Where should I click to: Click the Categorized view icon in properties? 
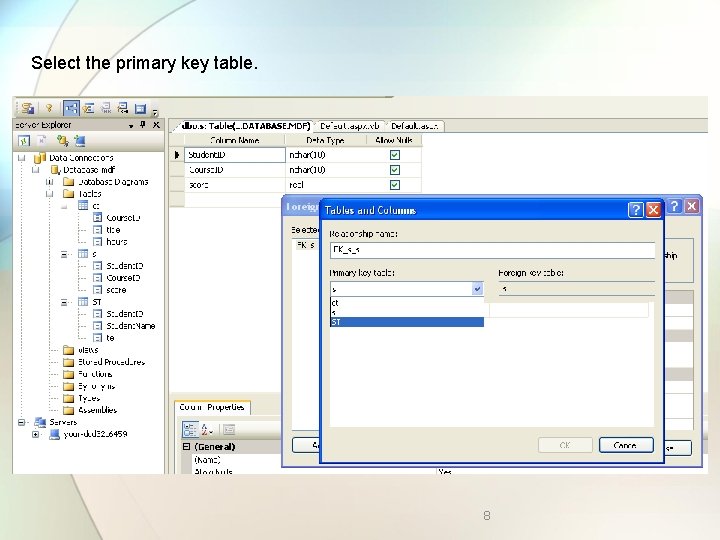(190, 430)
